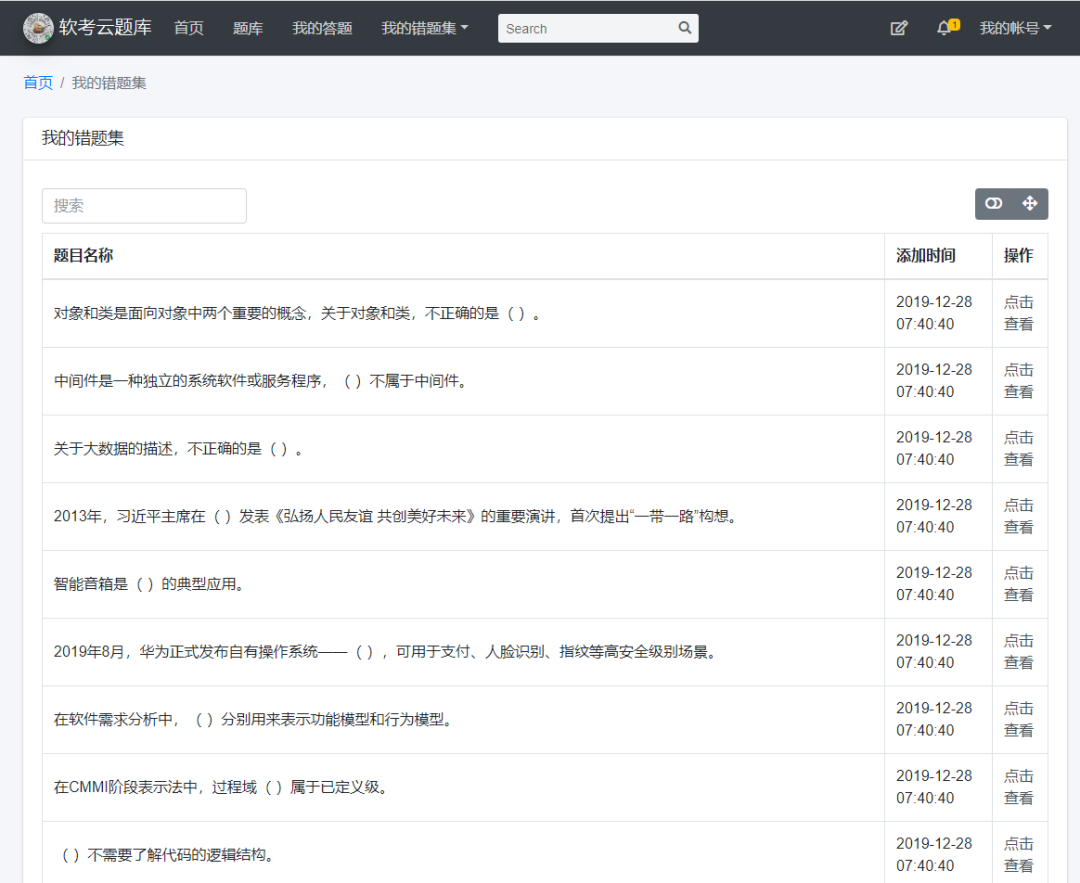1080x883 pixels.
Task: Click the 操作 column header
Action: [1018, 256]
